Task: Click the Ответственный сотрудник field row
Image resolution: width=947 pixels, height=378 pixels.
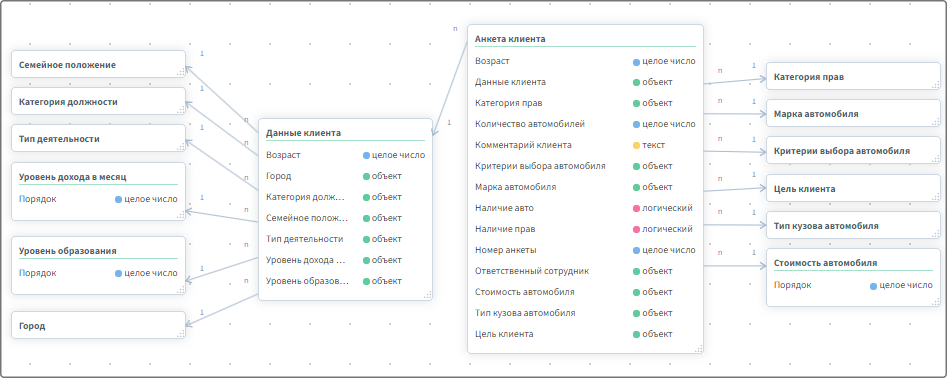Action: [585, 271]
